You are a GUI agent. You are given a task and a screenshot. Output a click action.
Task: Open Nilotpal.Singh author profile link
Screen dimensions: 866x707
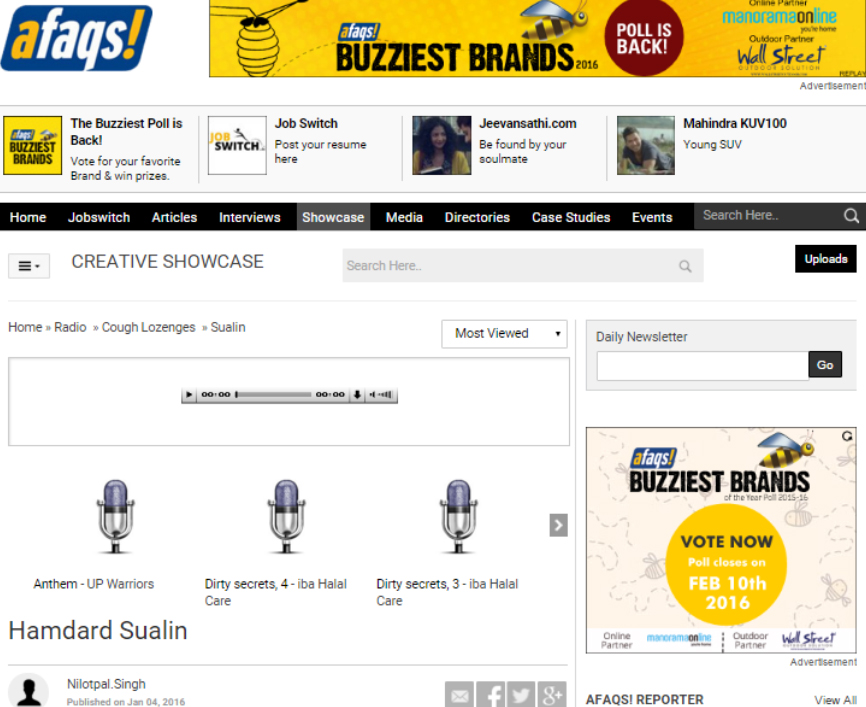[x=106, y=684]
